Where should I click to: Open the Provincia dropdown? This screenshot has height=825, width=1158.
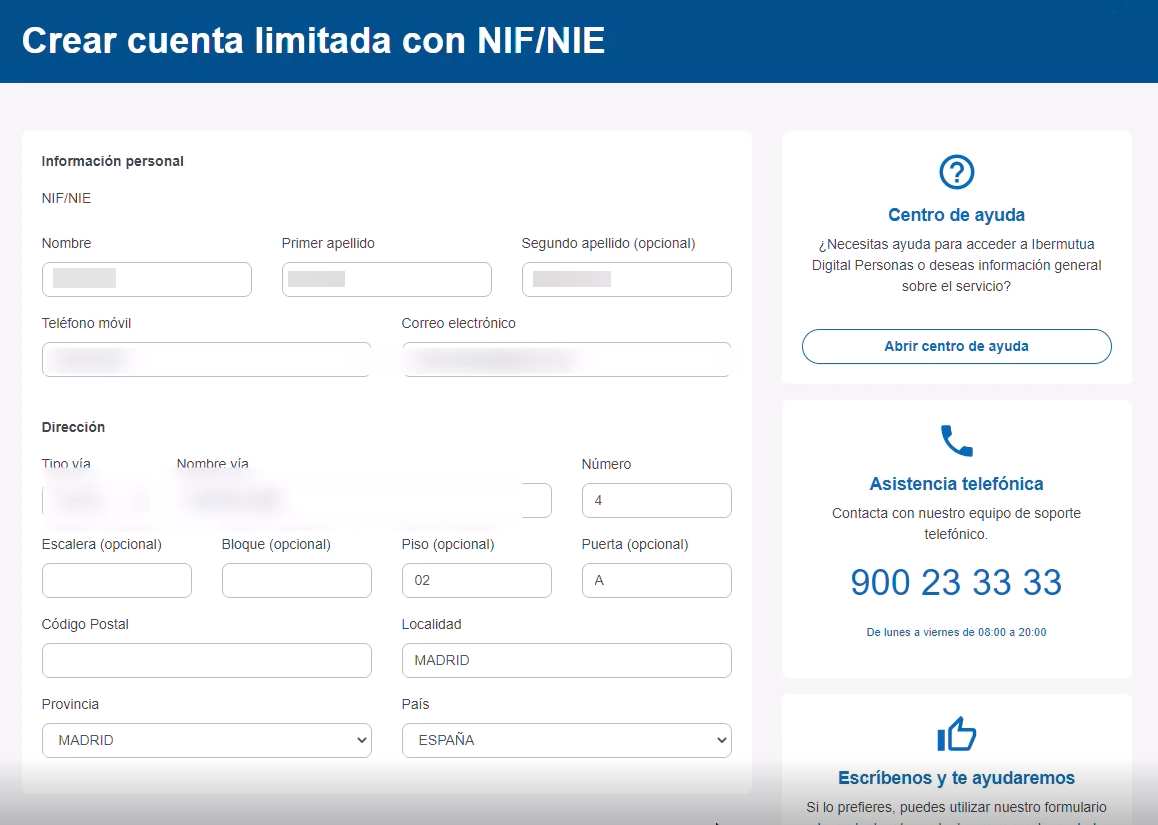(206, 741)
